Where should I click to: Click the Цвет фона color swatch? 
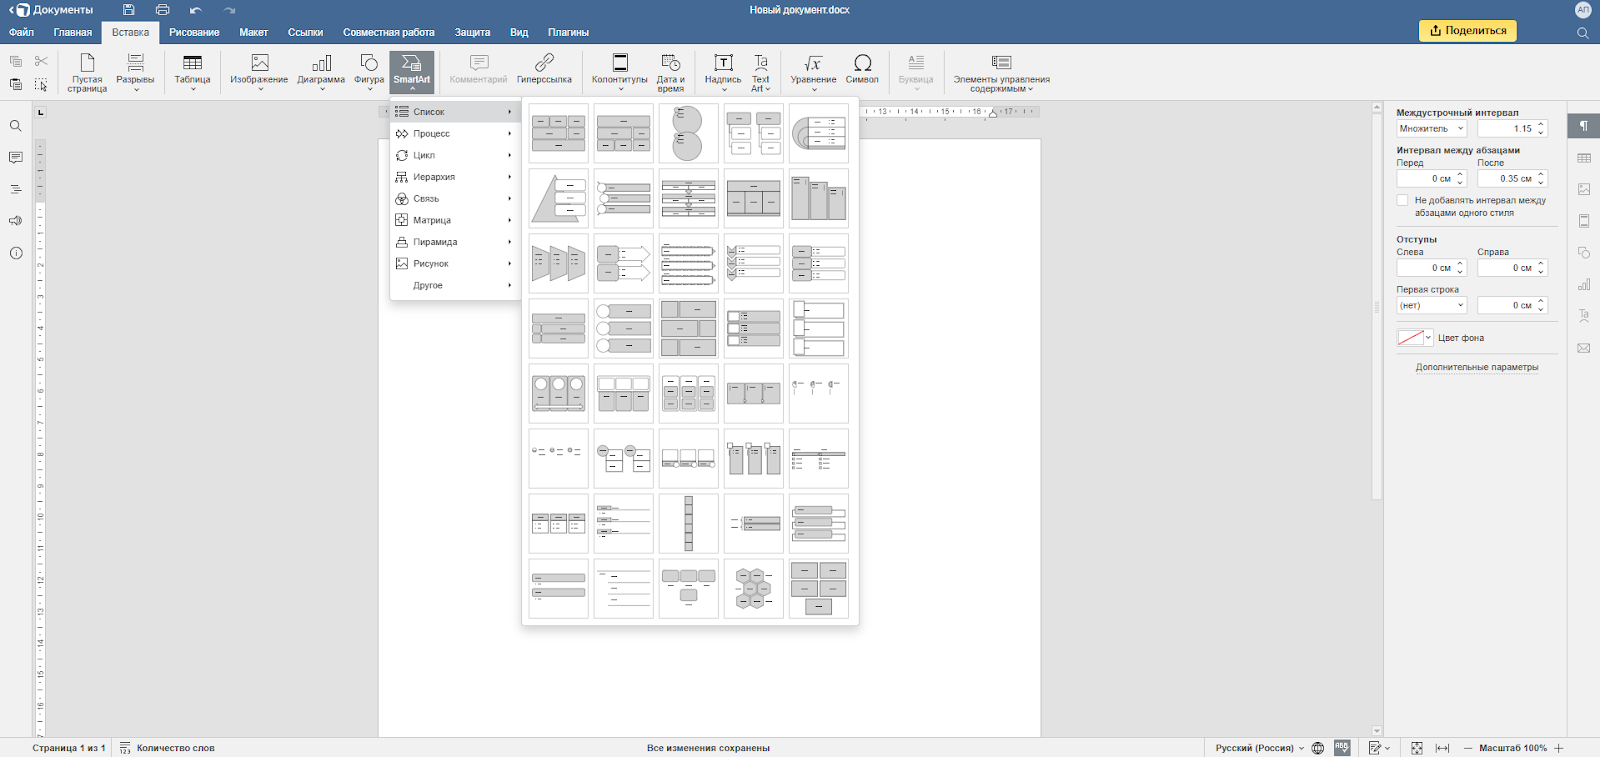(1410, 338)
